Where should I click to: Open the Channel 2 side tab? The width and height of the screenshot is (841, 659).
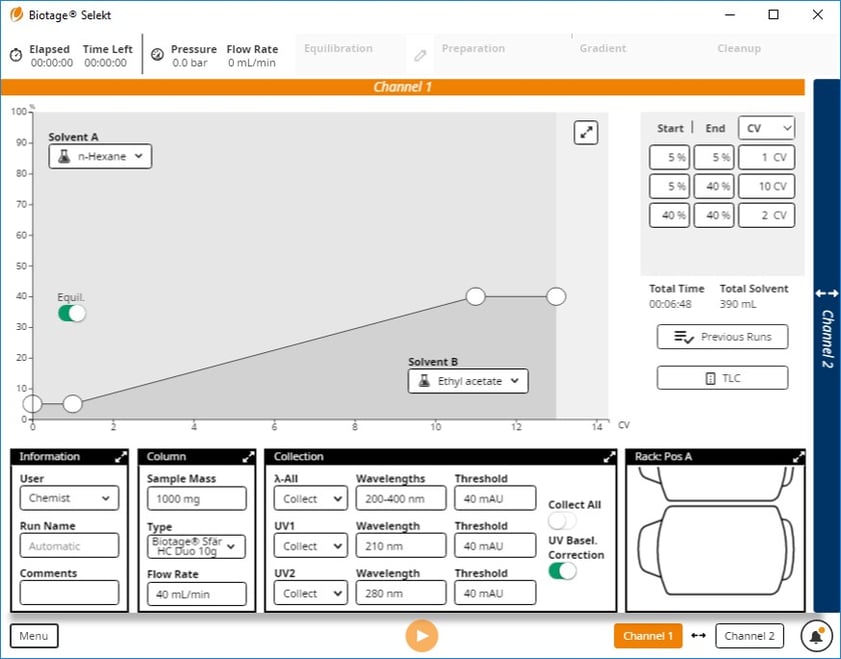click(x=827, y=346)
